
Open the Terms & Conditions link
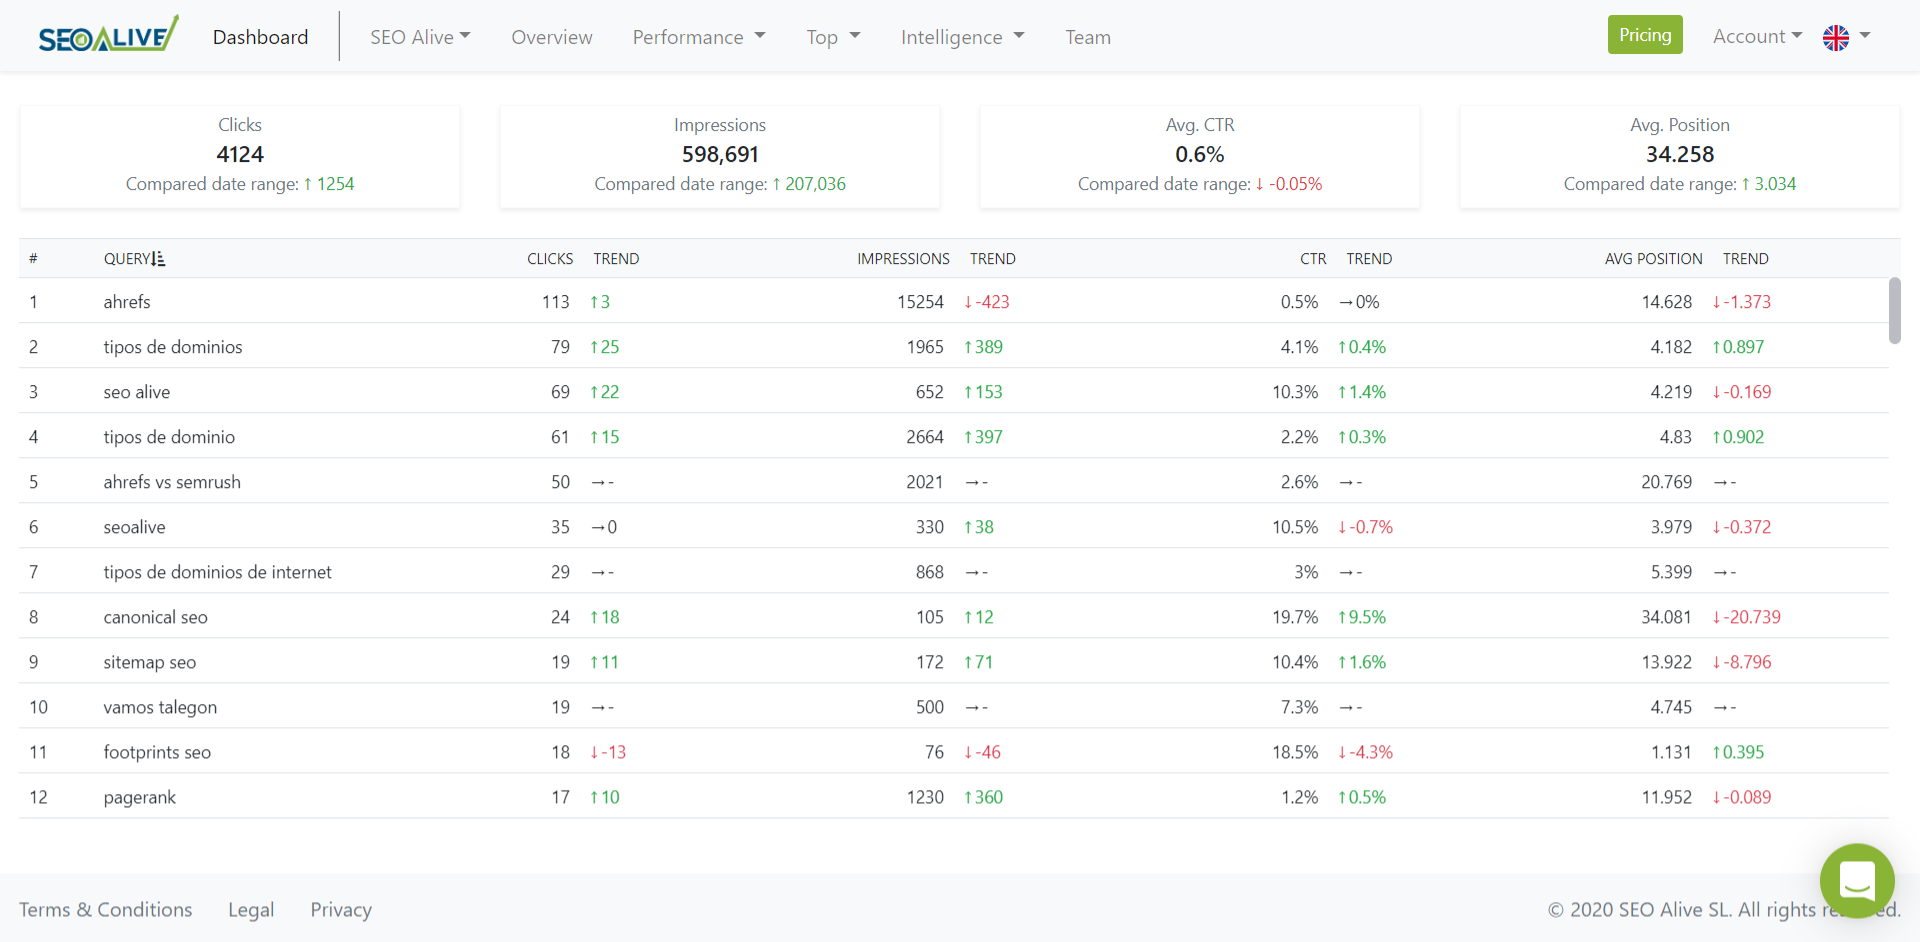[106, 910]
